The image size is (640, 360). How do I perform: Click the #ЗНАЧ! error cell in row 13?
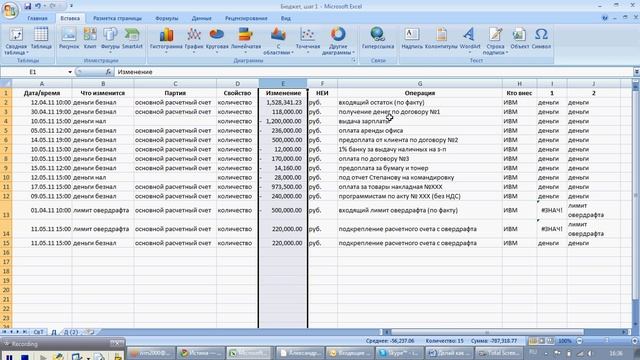pos(552,210)
